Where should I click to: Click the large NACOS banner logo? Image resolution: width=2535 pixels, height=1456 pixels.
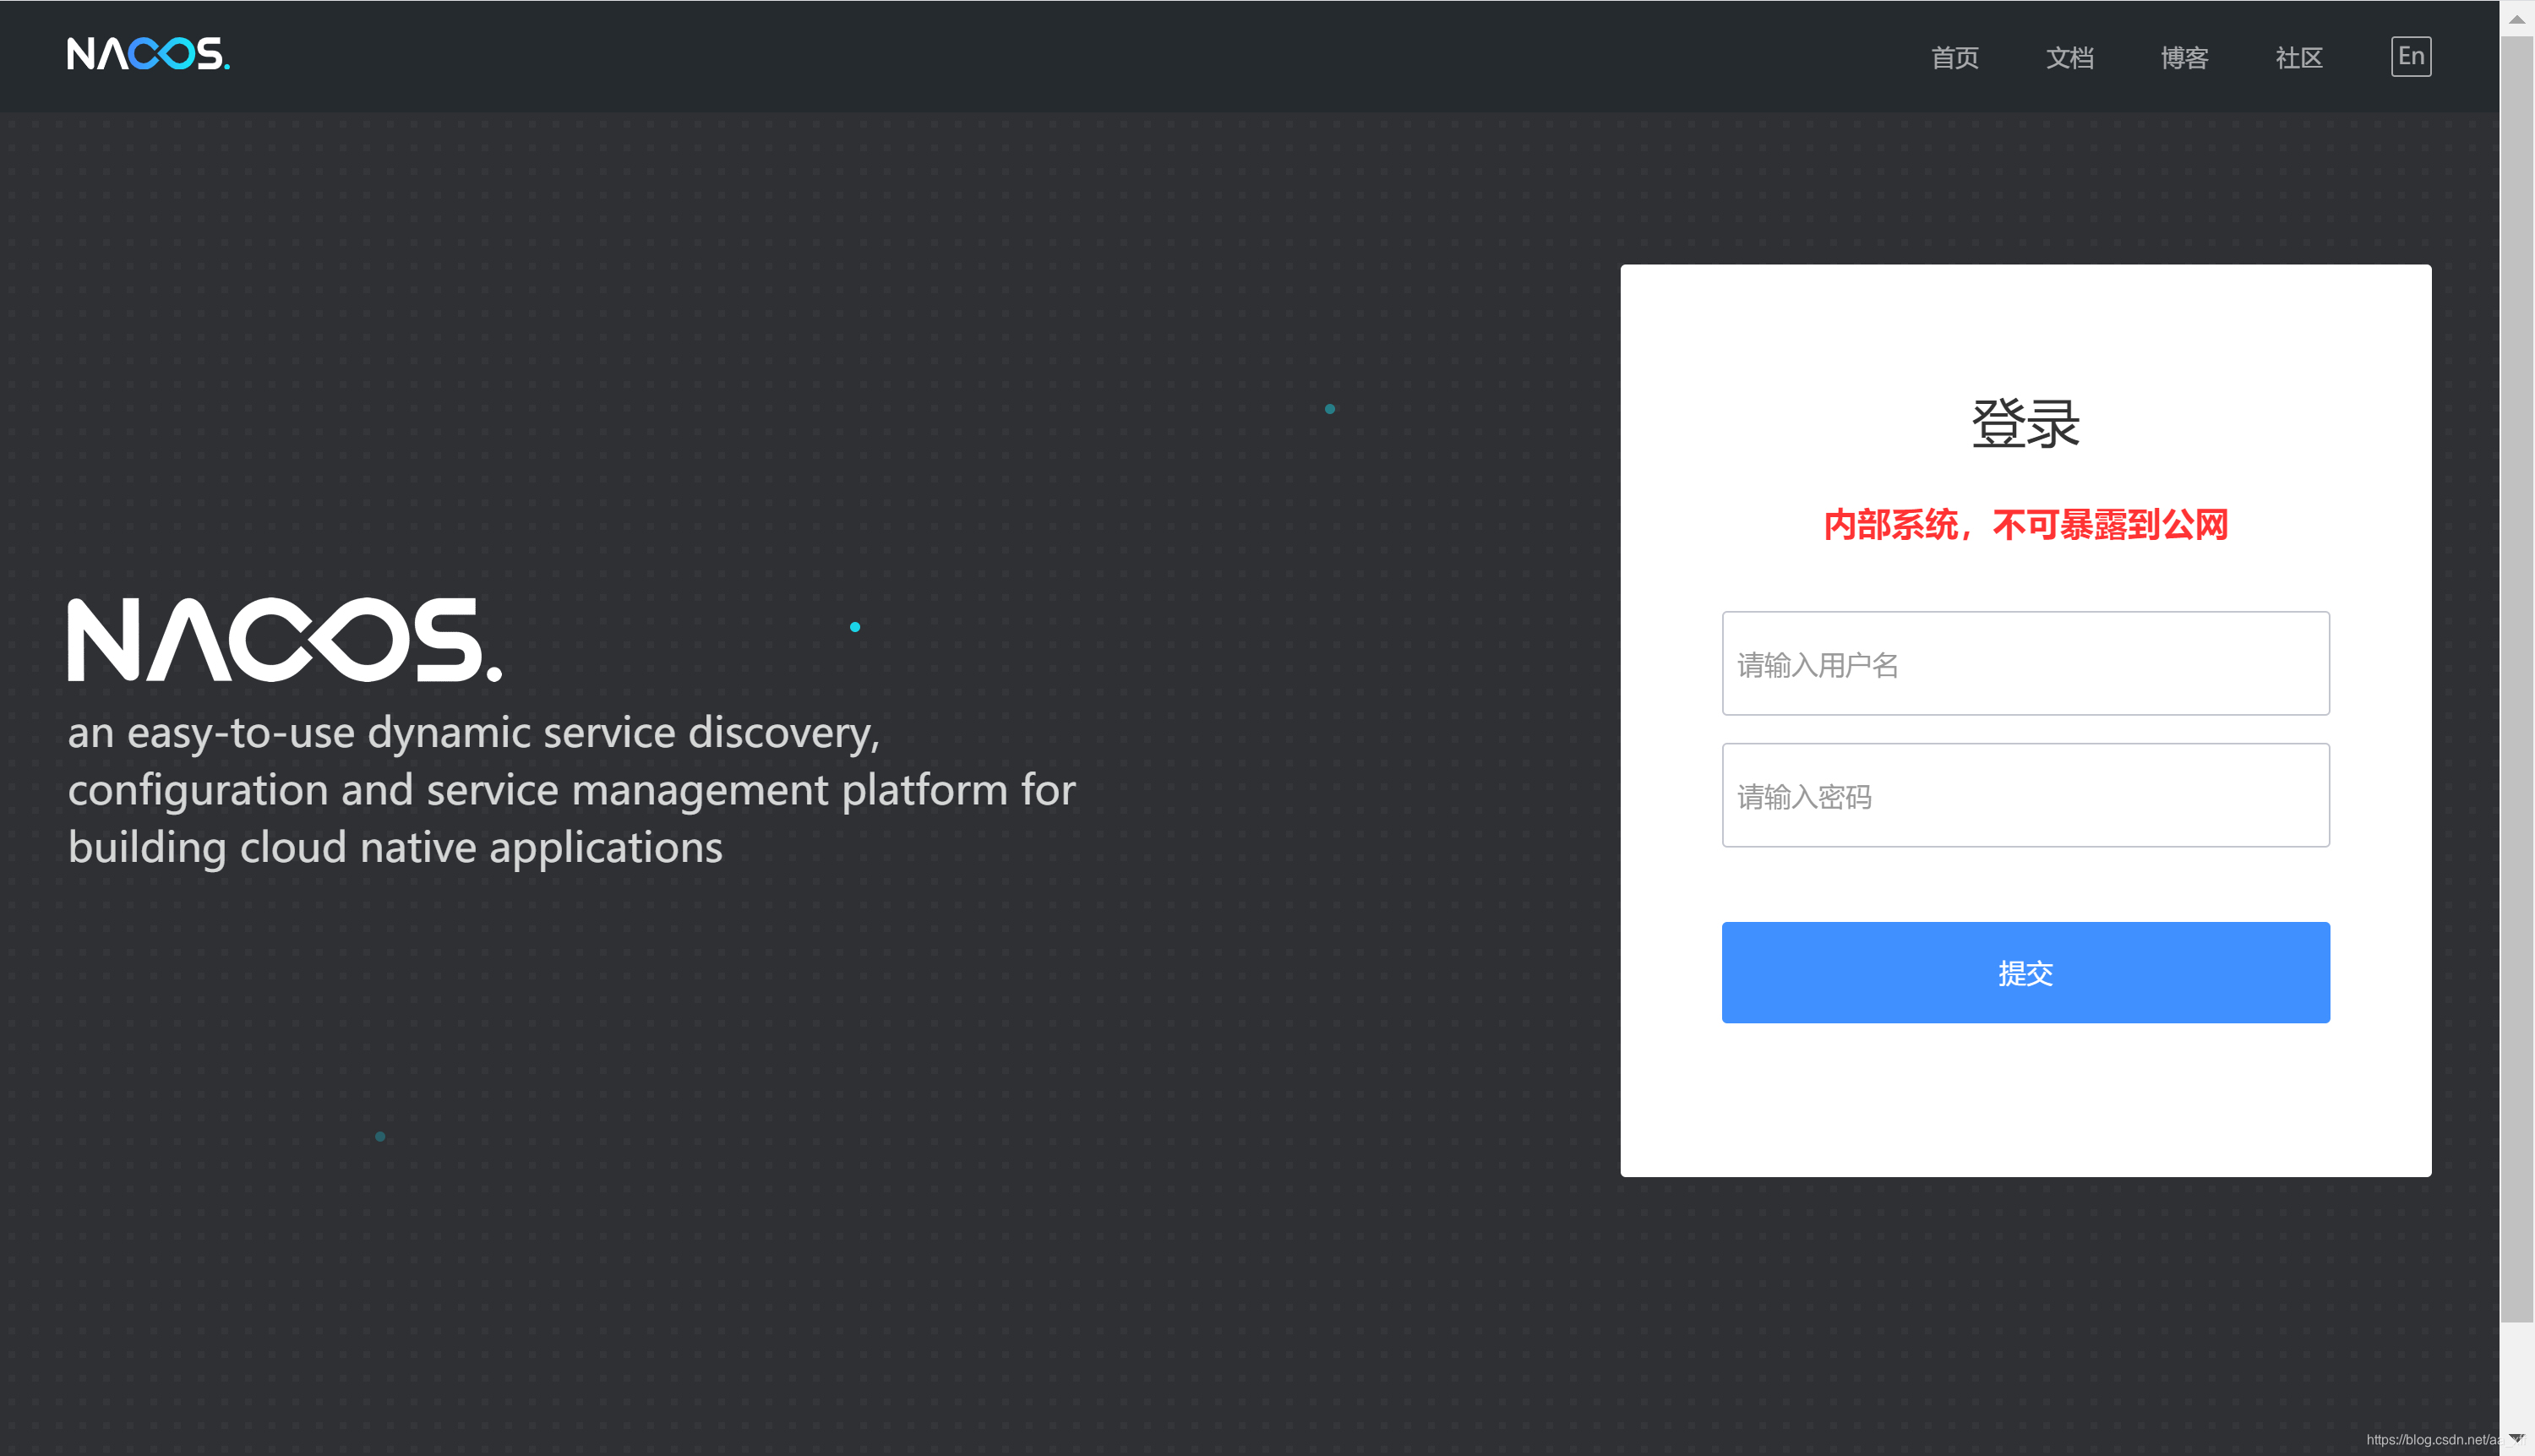coord(284,640)
